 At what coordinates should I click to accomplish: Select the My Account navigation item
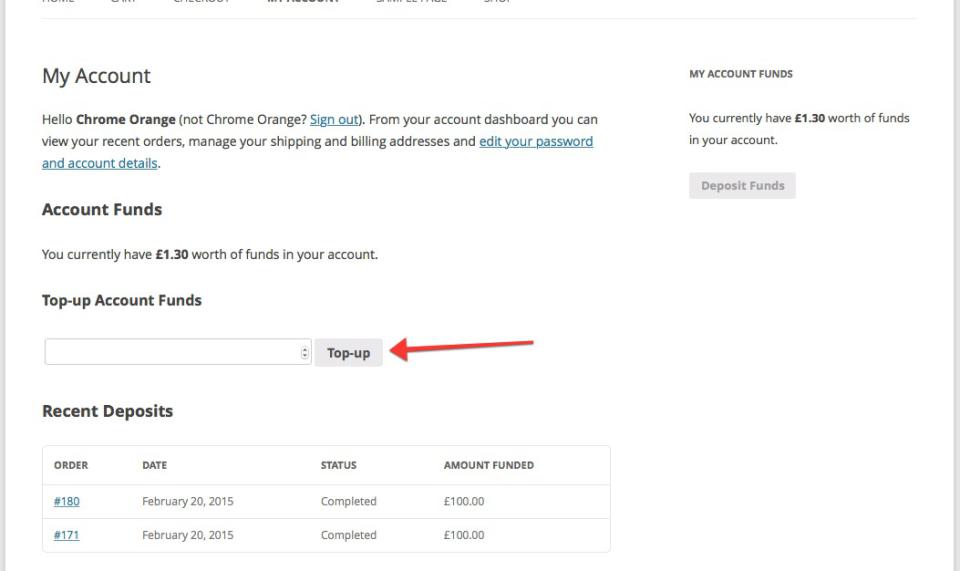click(302, 2)
